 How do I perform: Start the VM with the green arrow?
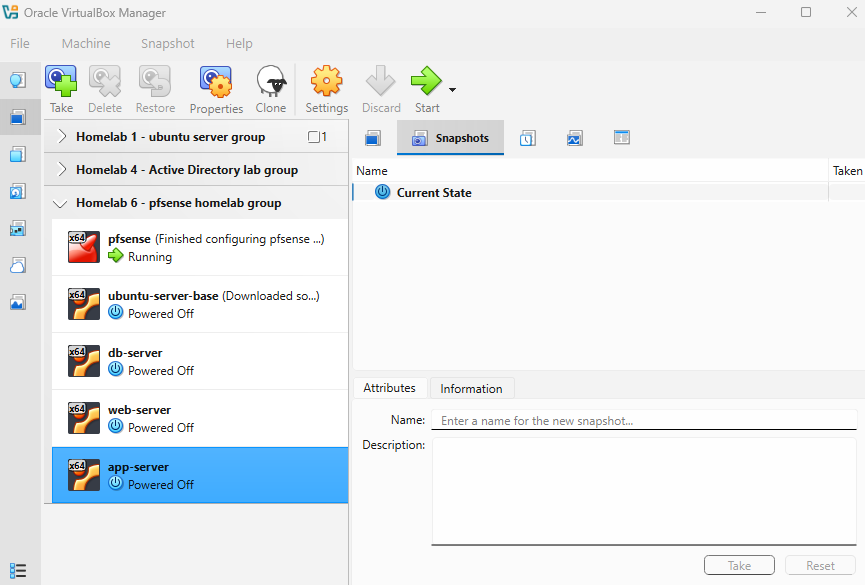426,81
